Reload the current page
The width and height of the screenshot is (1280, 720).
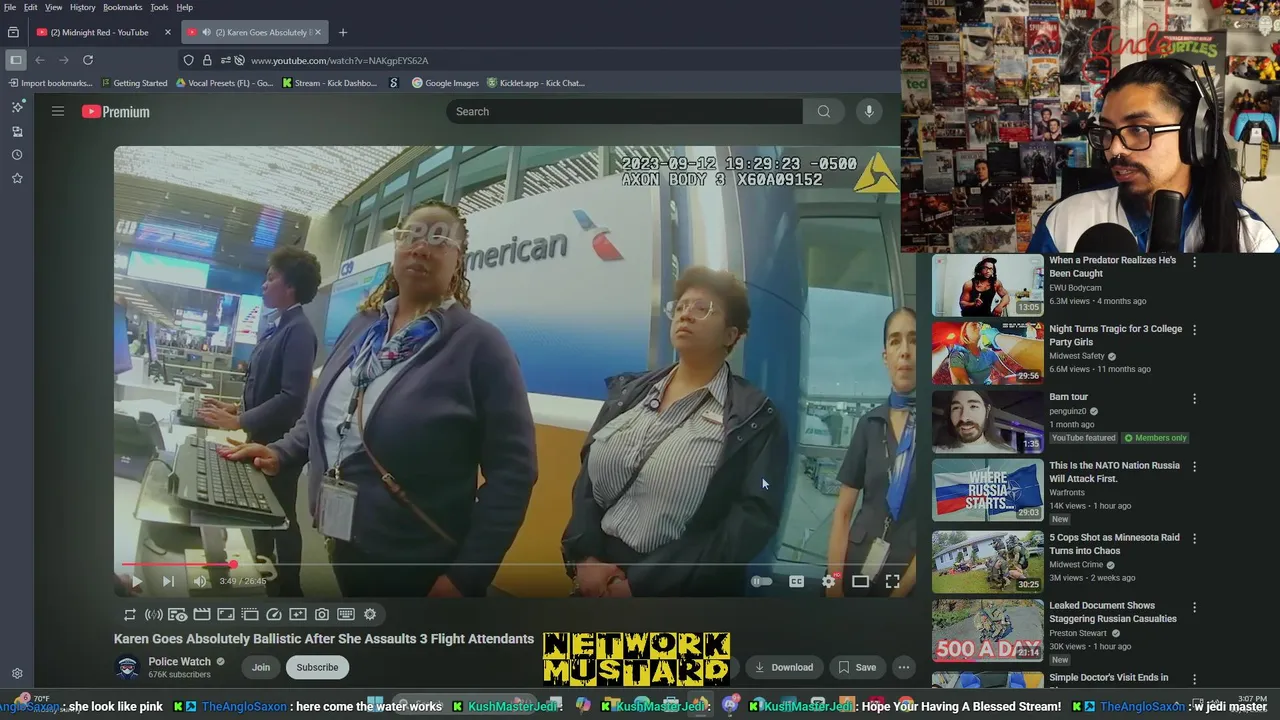[x=88, y=60]
